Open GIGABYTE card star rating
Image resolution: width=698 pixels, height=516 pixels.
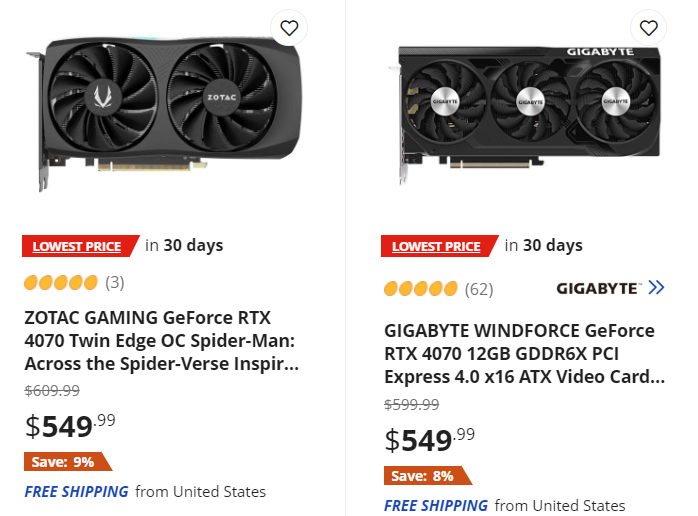click(x=421, y=289)
